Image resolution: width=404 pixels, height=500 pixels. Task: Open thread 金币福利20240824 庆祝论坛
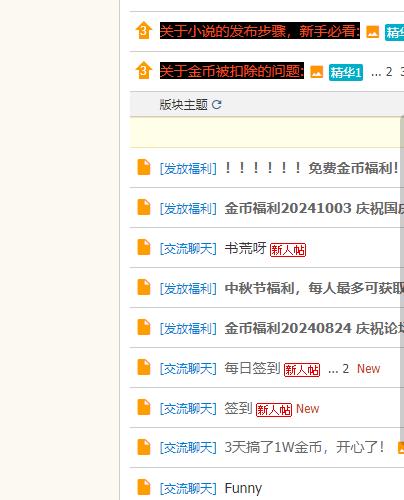point(314,328)
